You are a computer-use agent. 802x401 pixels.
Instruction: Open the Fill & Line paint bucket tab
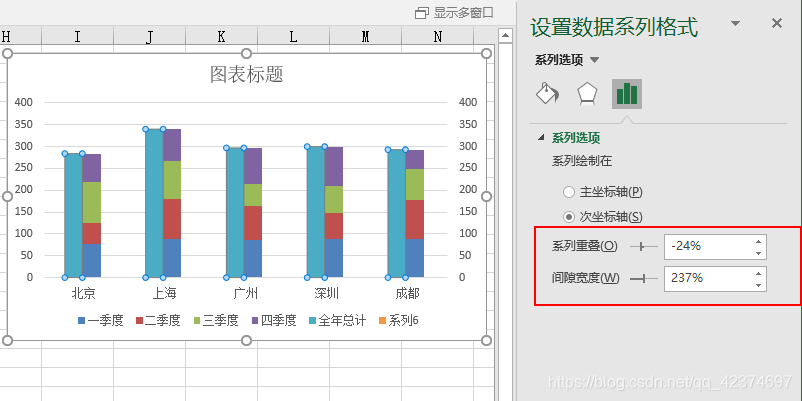point(547,94)
